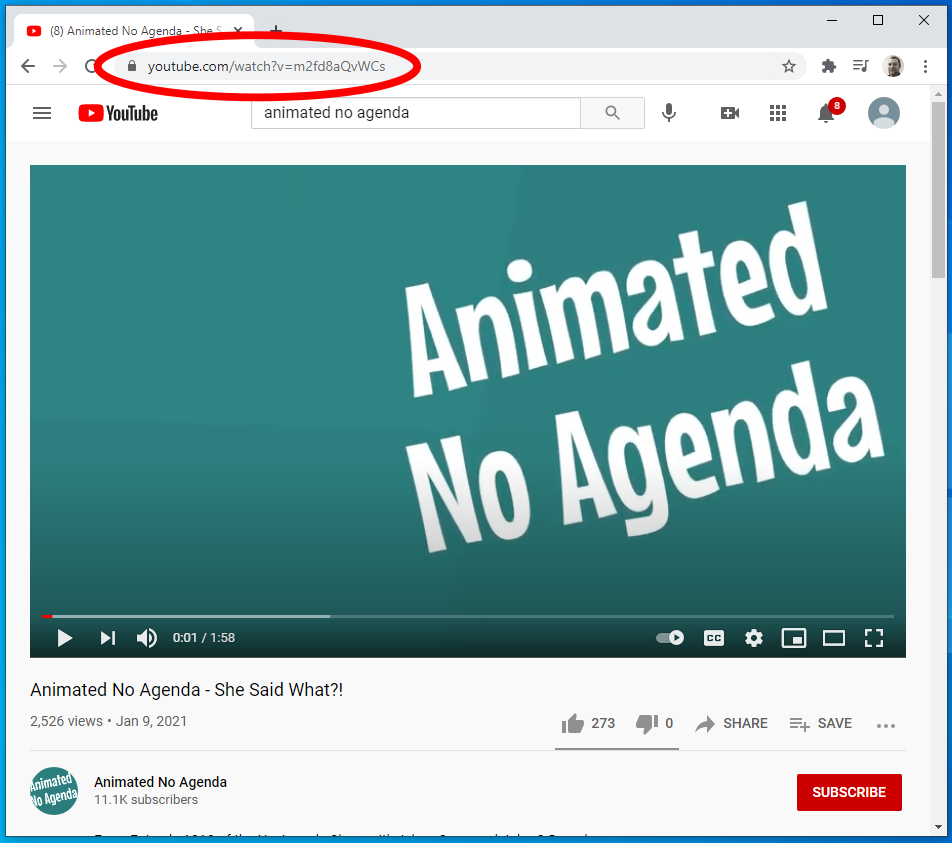The height and width of the screenshot is (843, 952).
Task: Toggle the autoplay switch
Action: (x=670, y=638)
